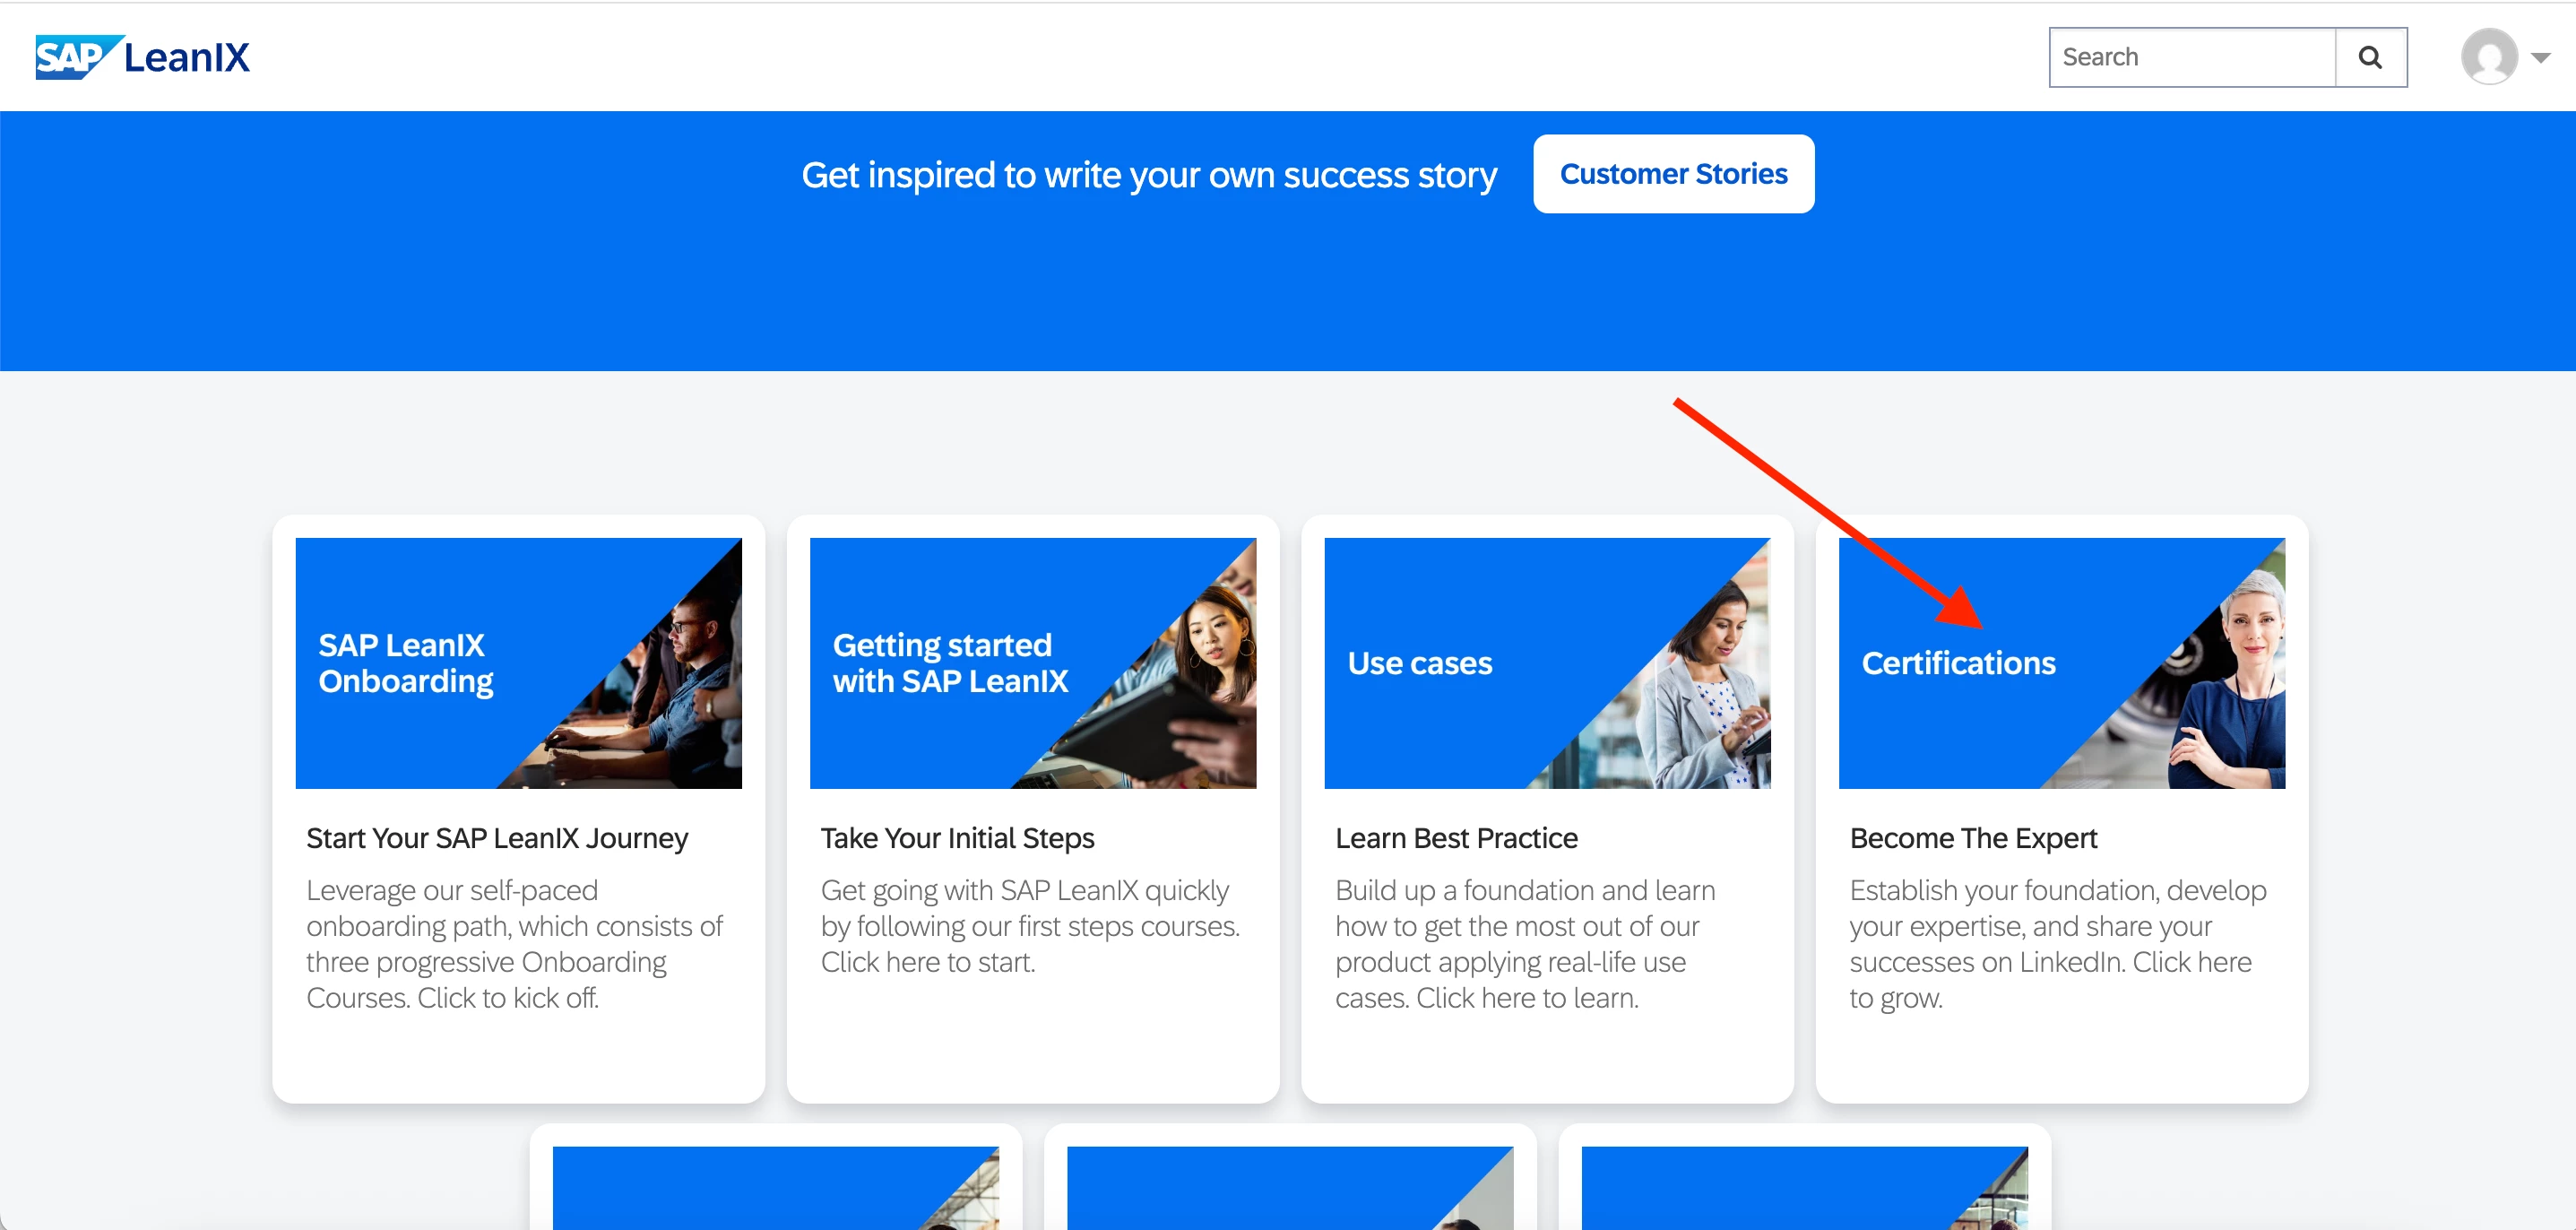Click the first steps courses description text
Image resolution: width=2576 pixels, height=1230 pixels.
tap(1029, 926)
